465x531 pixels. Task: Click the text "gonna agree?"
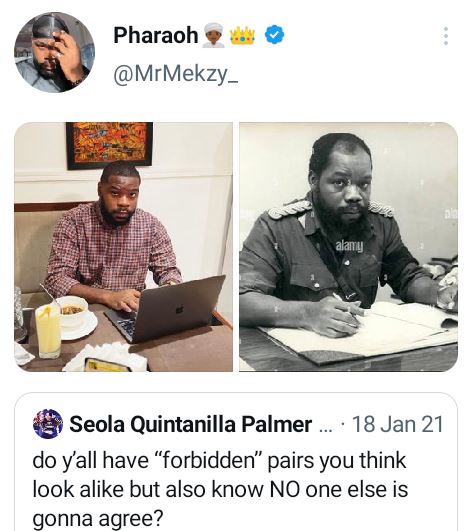[x=98, y=518]
